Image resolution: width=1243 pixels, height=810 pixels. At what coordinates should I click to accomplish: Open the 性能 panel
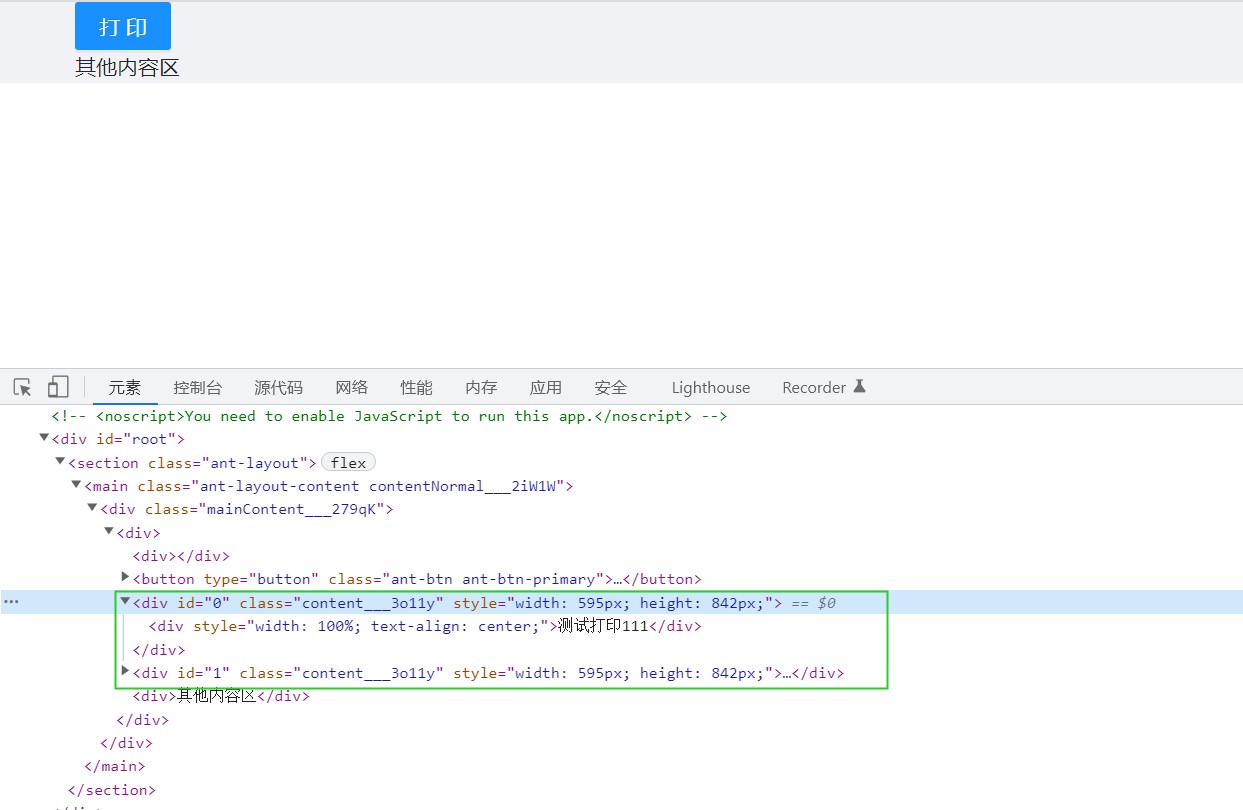point(416,387)
